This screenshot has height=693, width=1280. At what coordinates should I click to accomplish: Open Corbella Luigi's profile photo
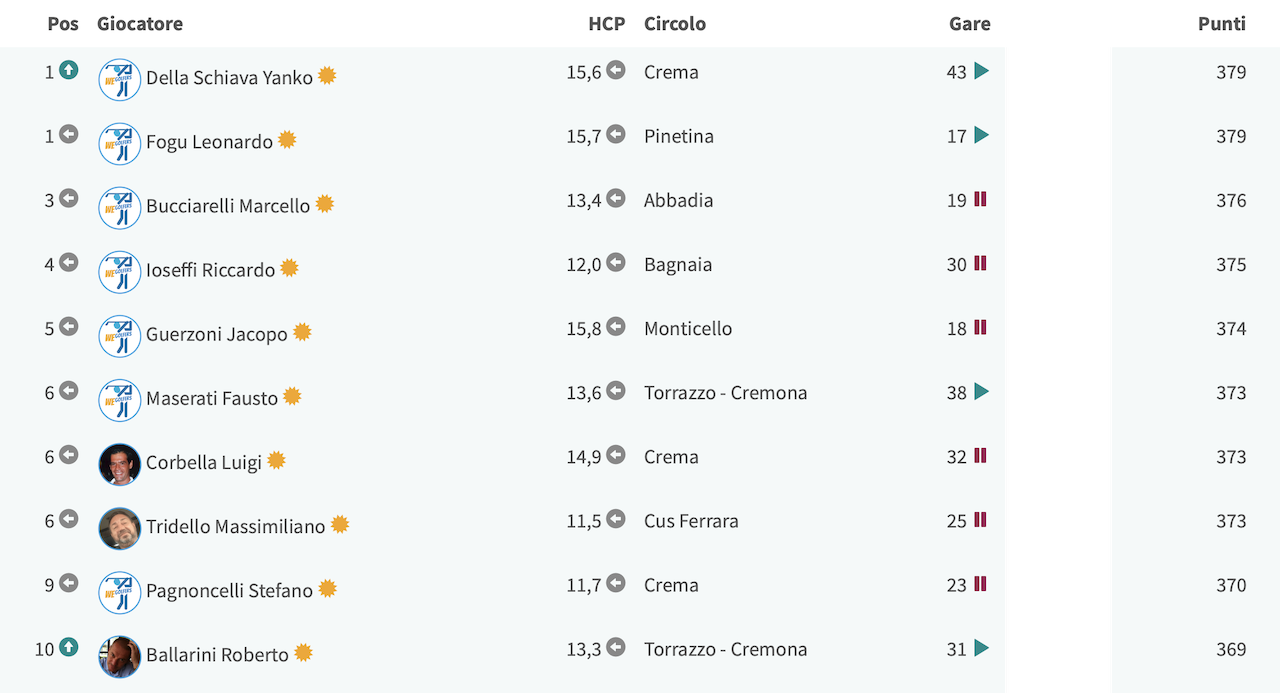120,464
